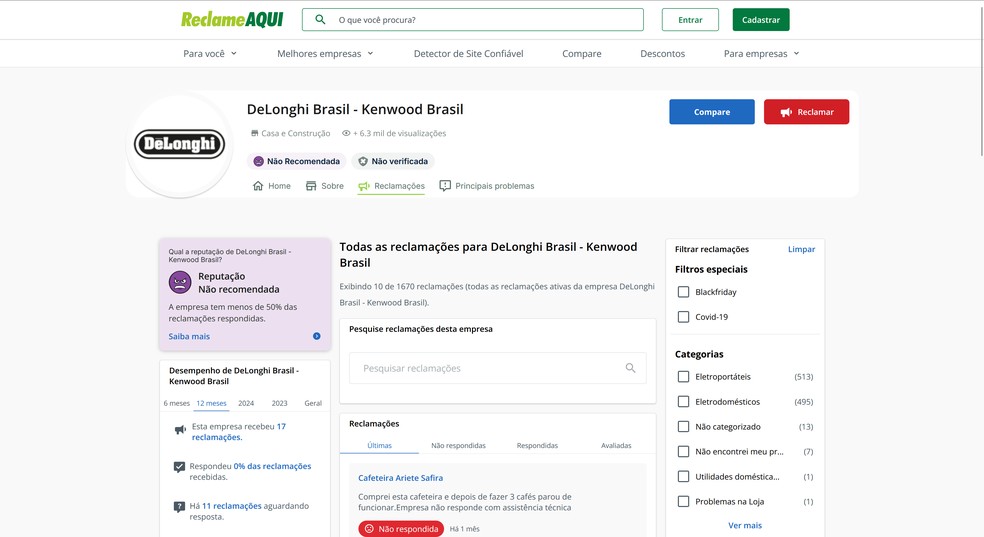Click the Limpar filters link
This screenshot has height=537, width=984.
coord(801,249)
